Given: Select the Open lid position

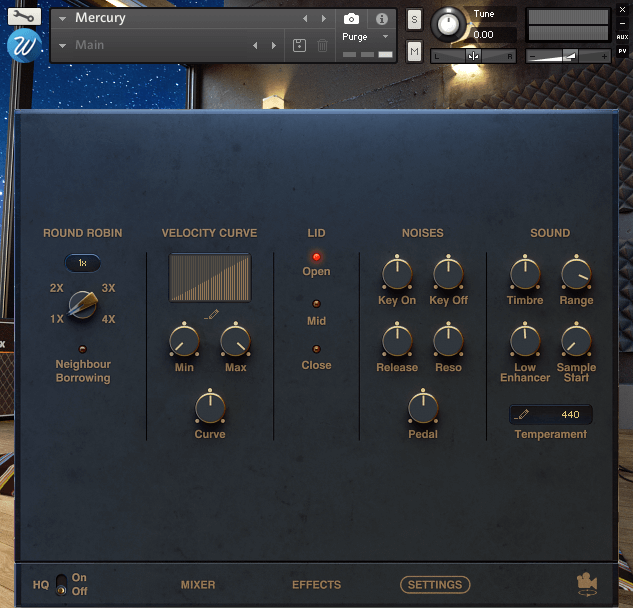Looking at the screenshot, I should [316, 257].
